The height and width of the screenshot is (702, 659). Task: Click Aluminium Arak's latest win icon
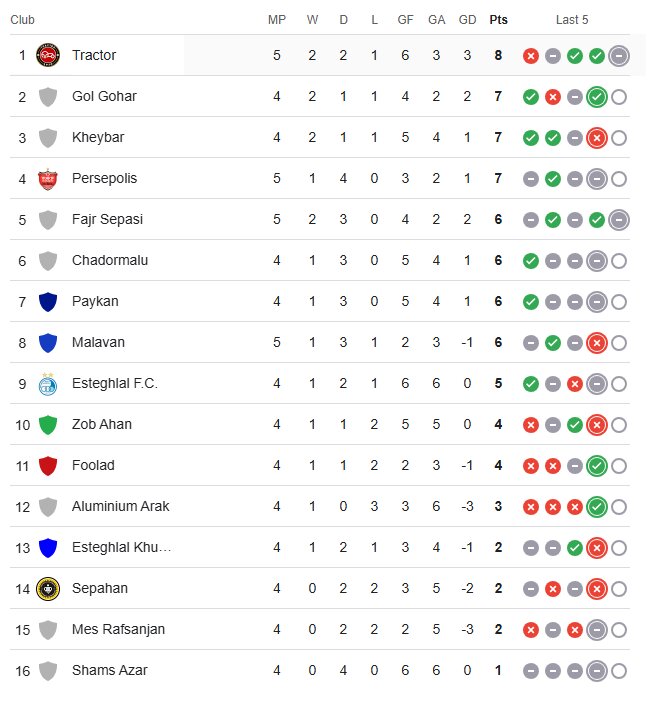(x=597, y=507)
